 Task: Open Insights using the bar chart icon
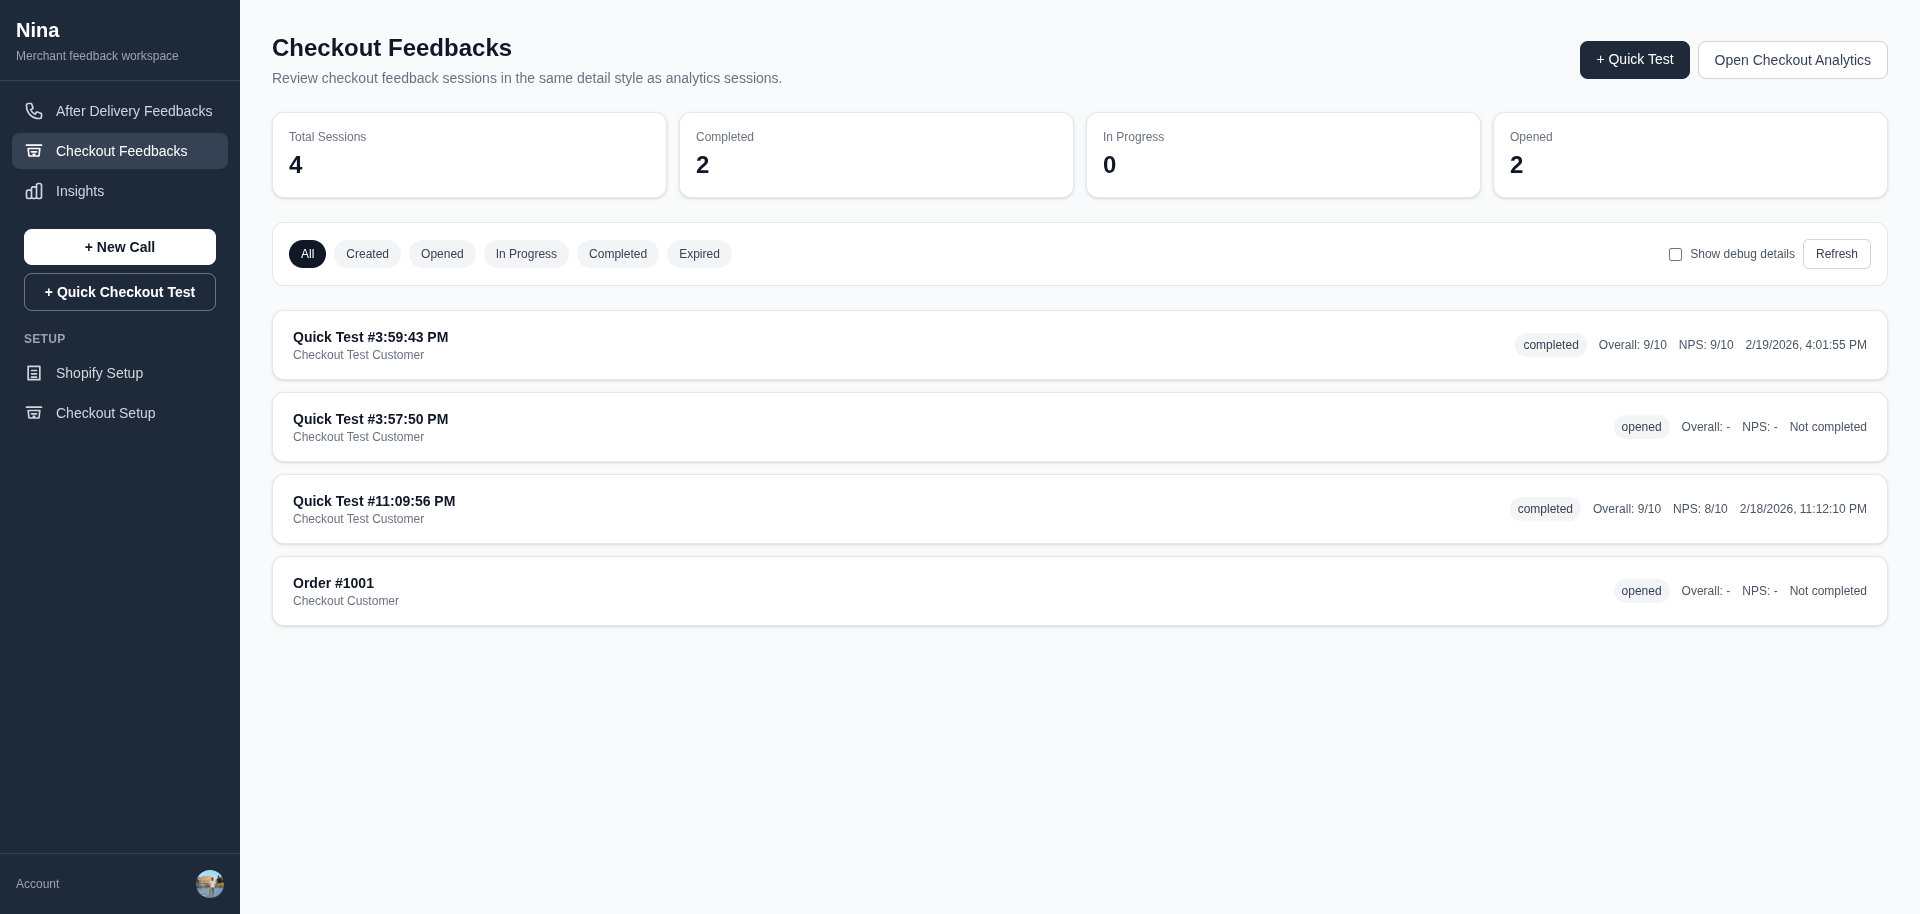(34, 191)
